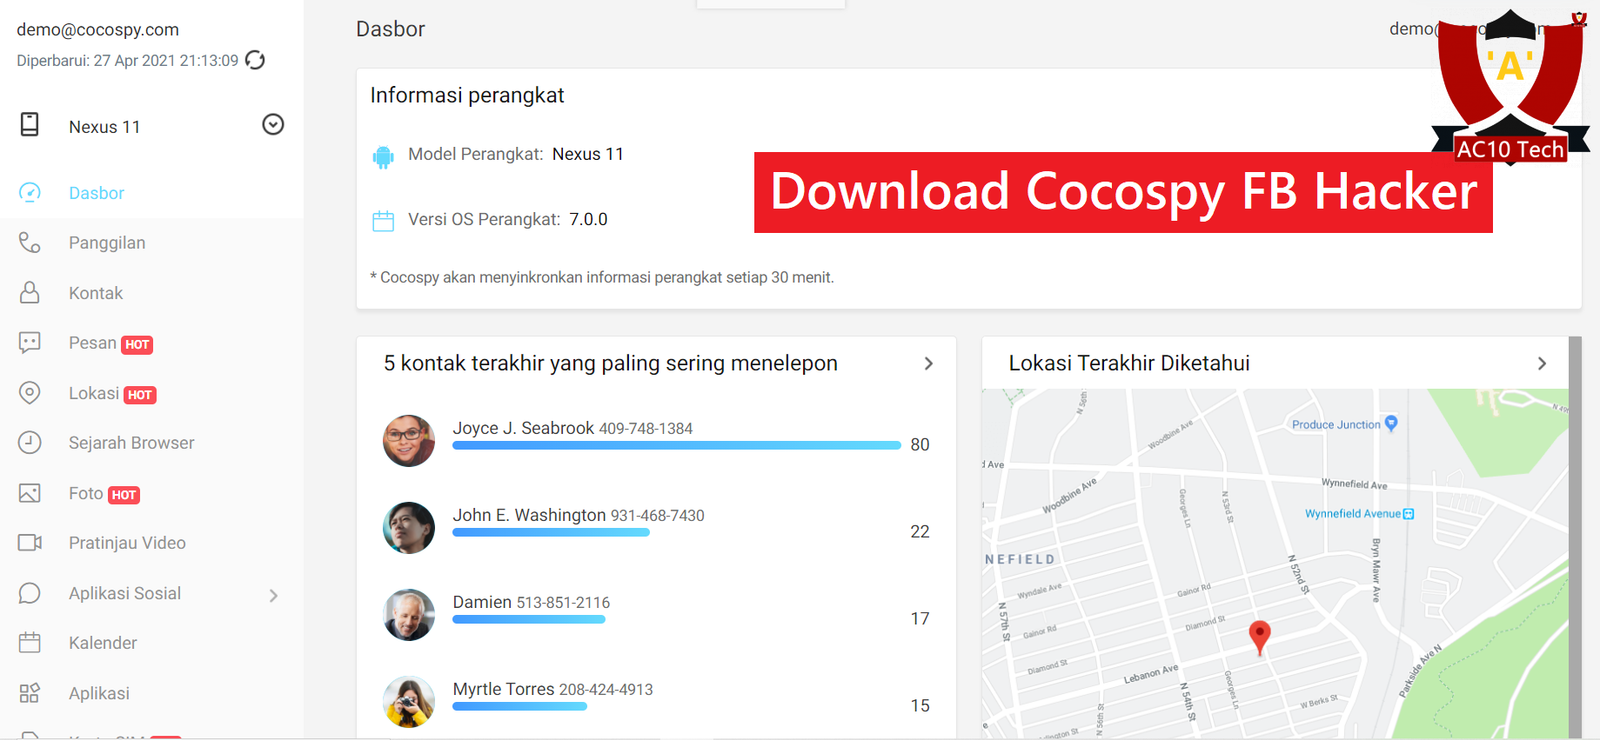Click the Kontak person icon
1600x740 pixels.
(30, 292)
